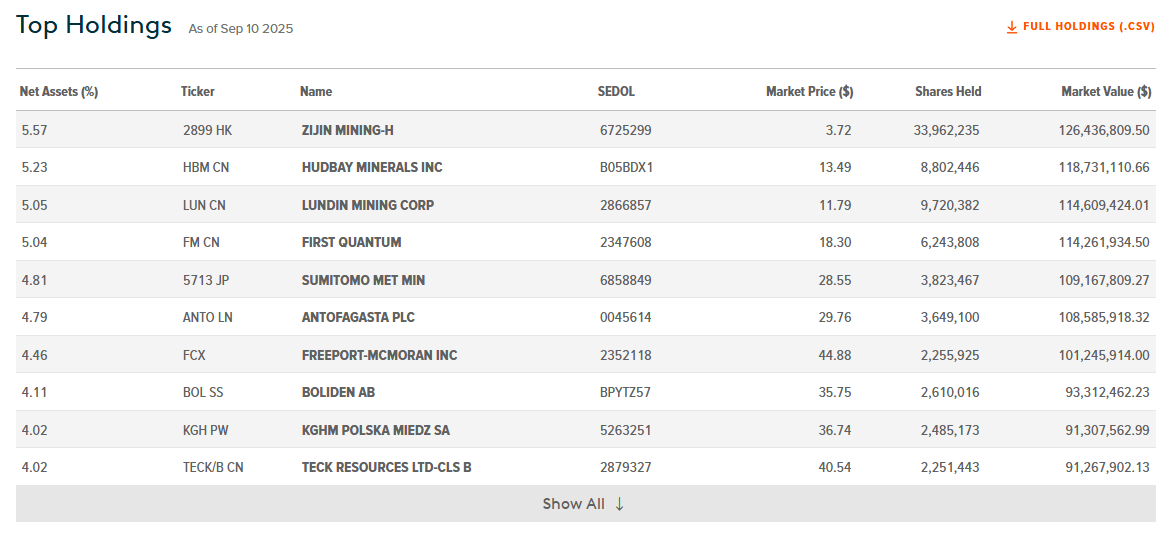Select the KGHM POLSKA MIEDZ SA name
Image resolution: width=1172 pixels, height=535 pixels.
coord(376,430)
